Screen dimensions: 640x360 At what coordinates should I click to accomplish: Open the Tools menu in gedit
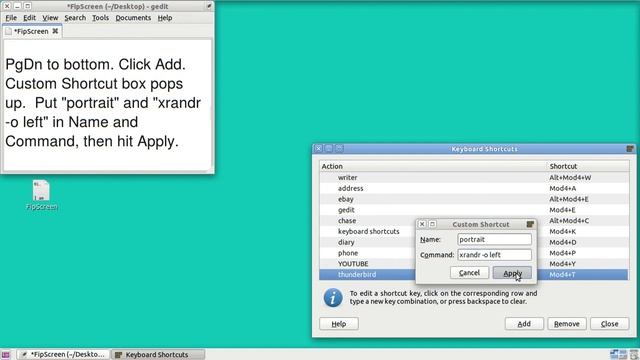tap(100, 18)
